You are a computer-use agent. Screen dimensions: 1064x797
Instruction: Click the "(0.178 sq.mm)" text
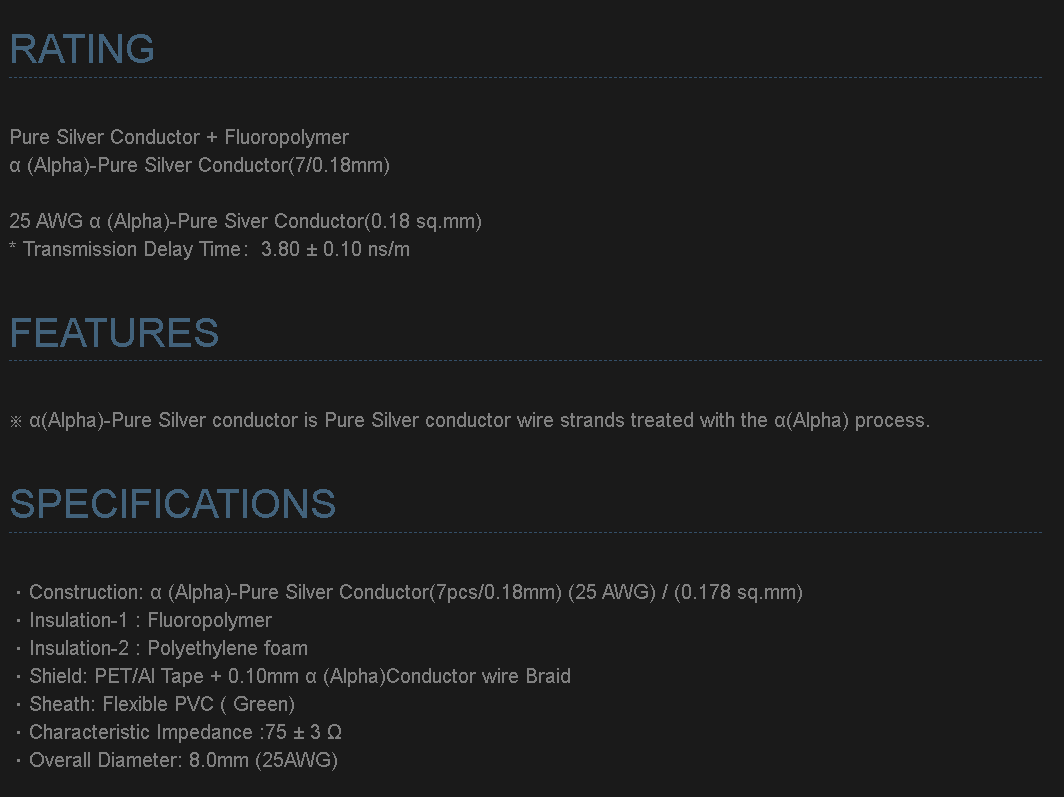click(x=738, y=592)
